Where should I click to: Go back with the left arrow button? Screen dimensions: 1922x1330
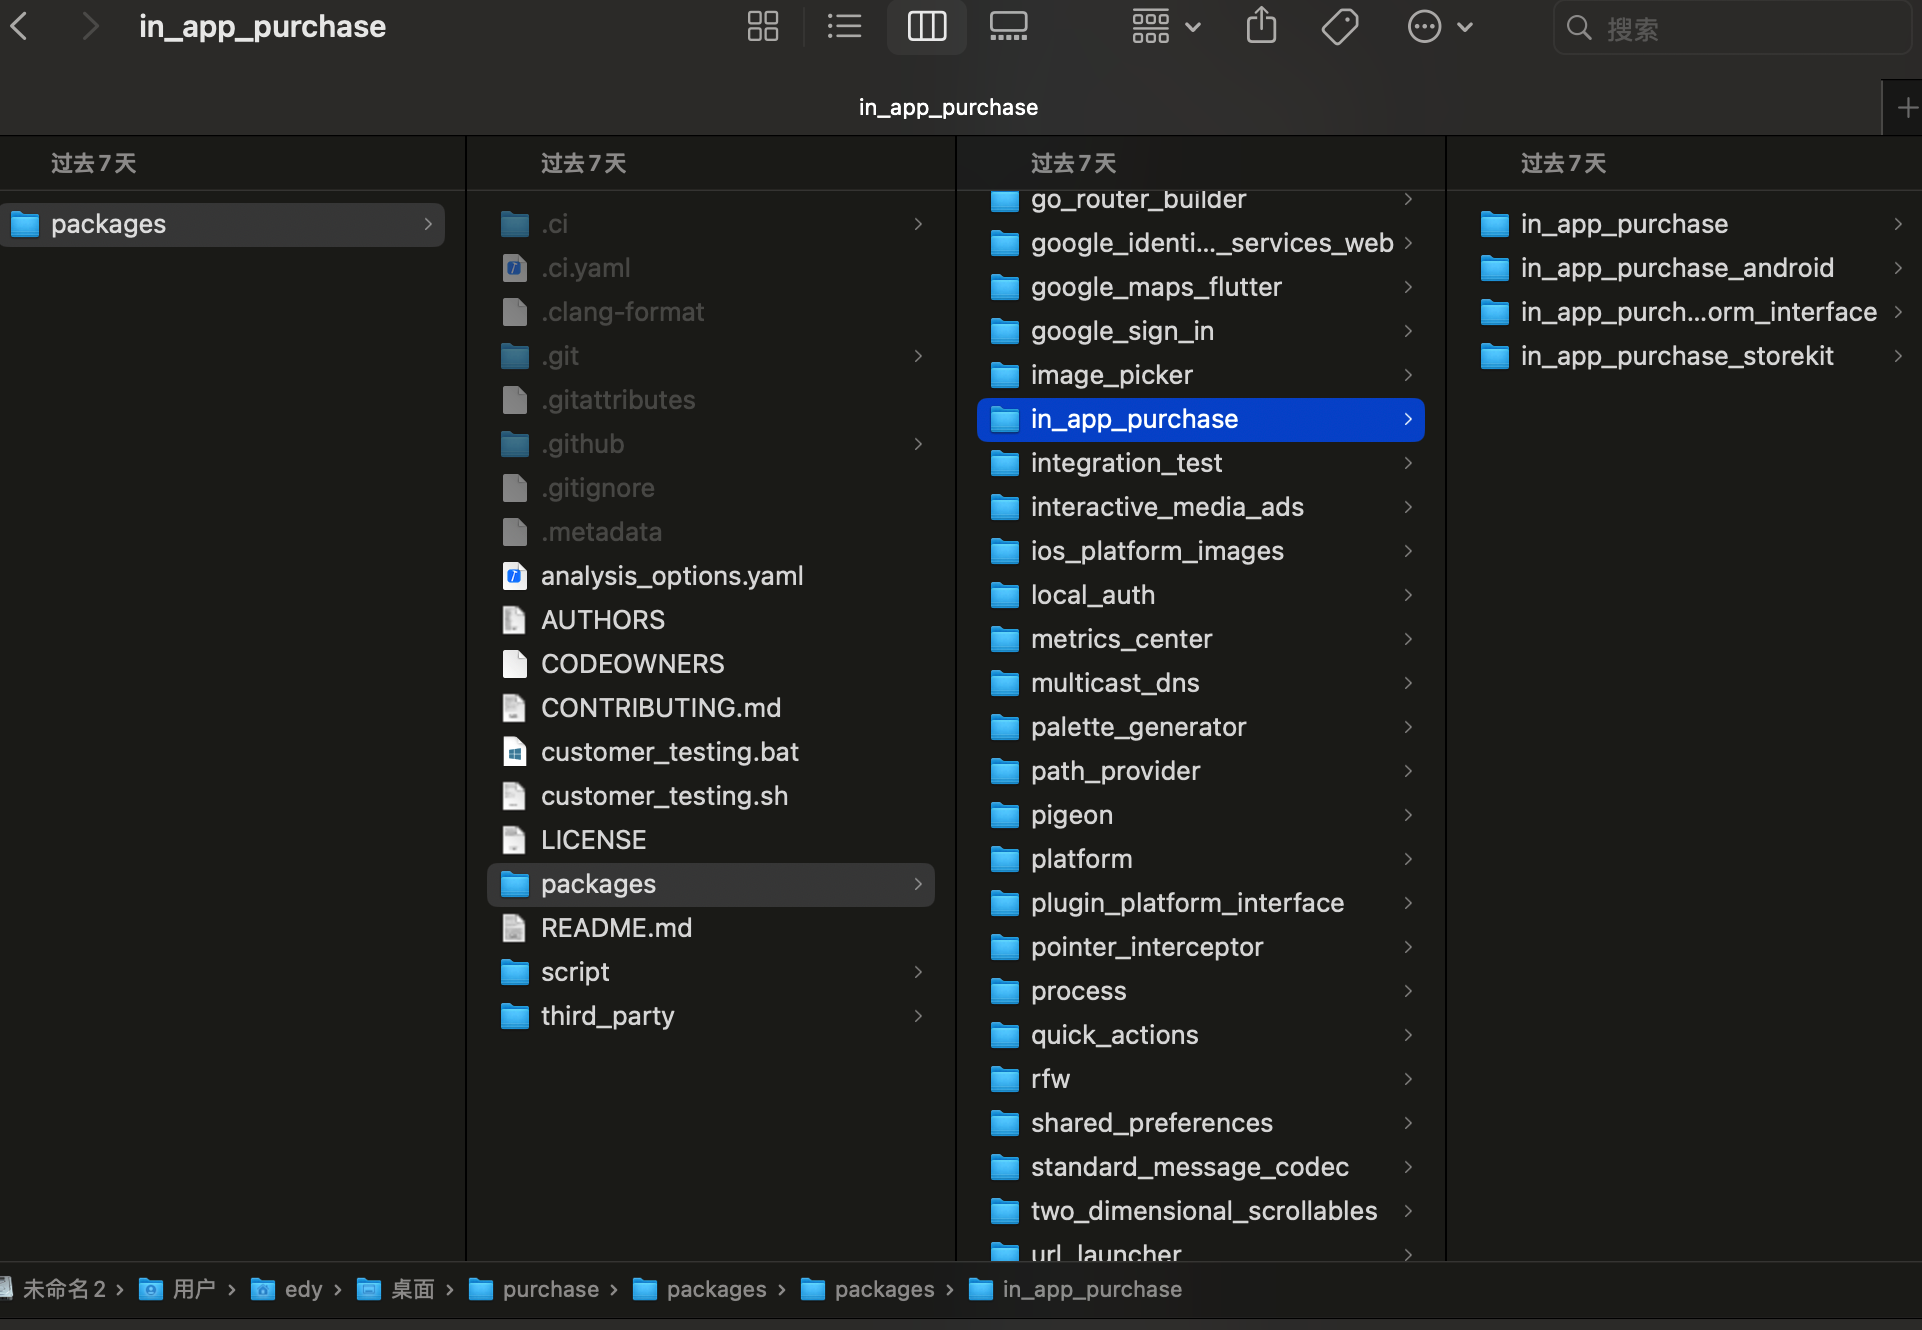(x=20, y=27)
